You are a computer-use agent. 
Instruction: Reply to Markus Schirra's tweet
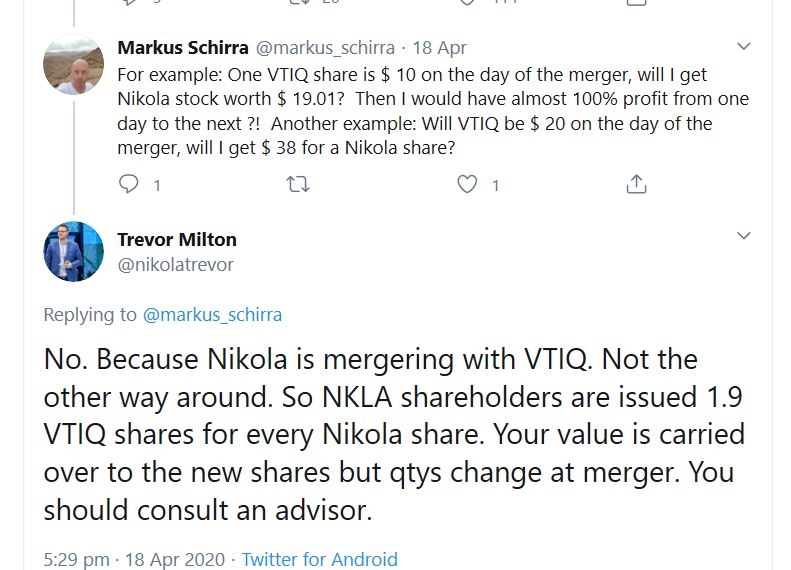click(129, 184)
